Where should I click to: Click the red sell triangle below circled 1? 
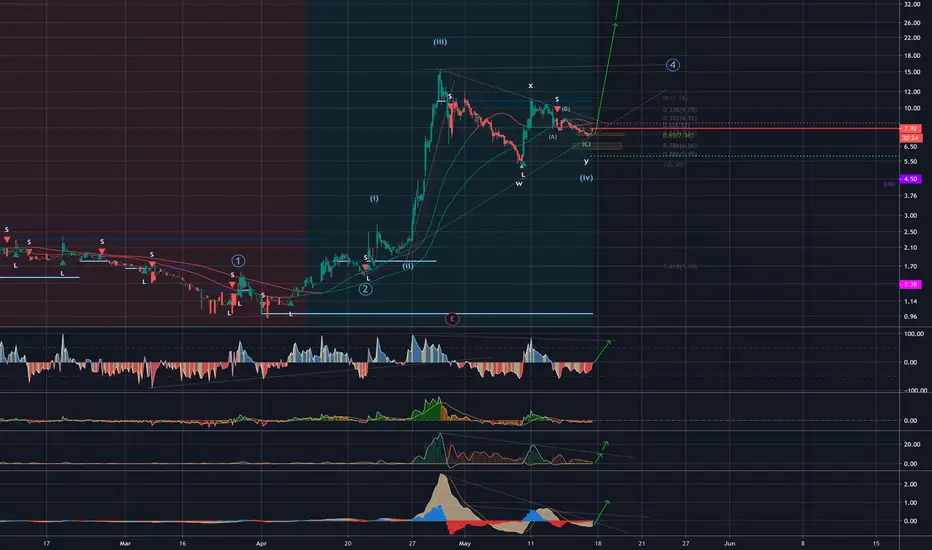pos(232,284)
